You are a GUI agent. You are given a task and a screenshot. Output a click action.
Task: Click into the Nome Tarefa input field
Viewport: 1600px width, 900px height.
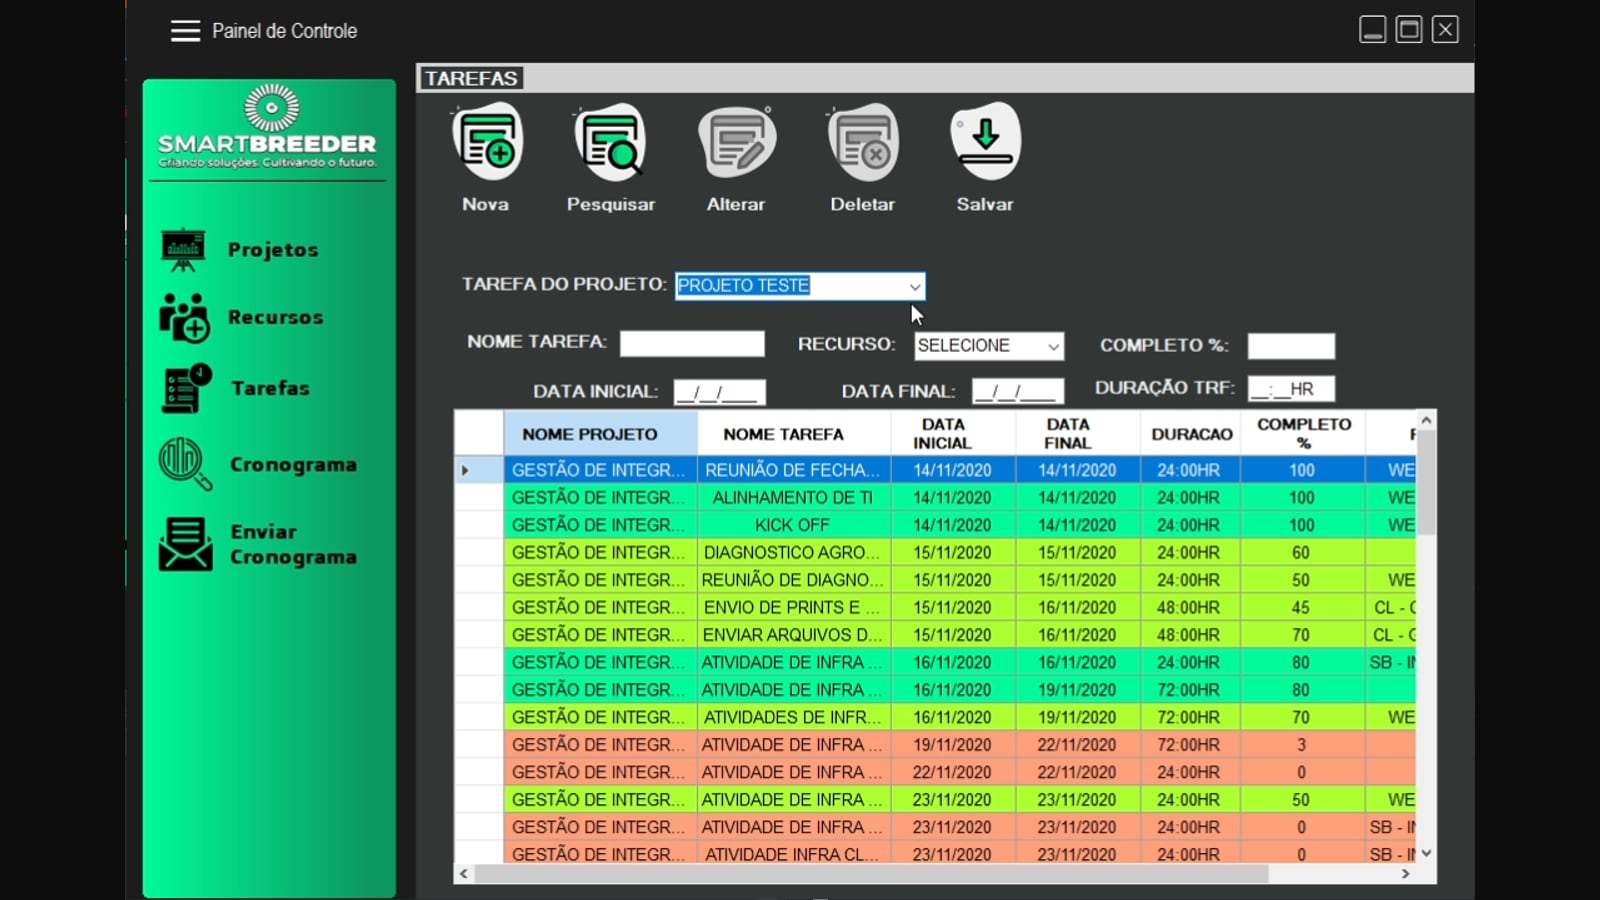point(692,344)
